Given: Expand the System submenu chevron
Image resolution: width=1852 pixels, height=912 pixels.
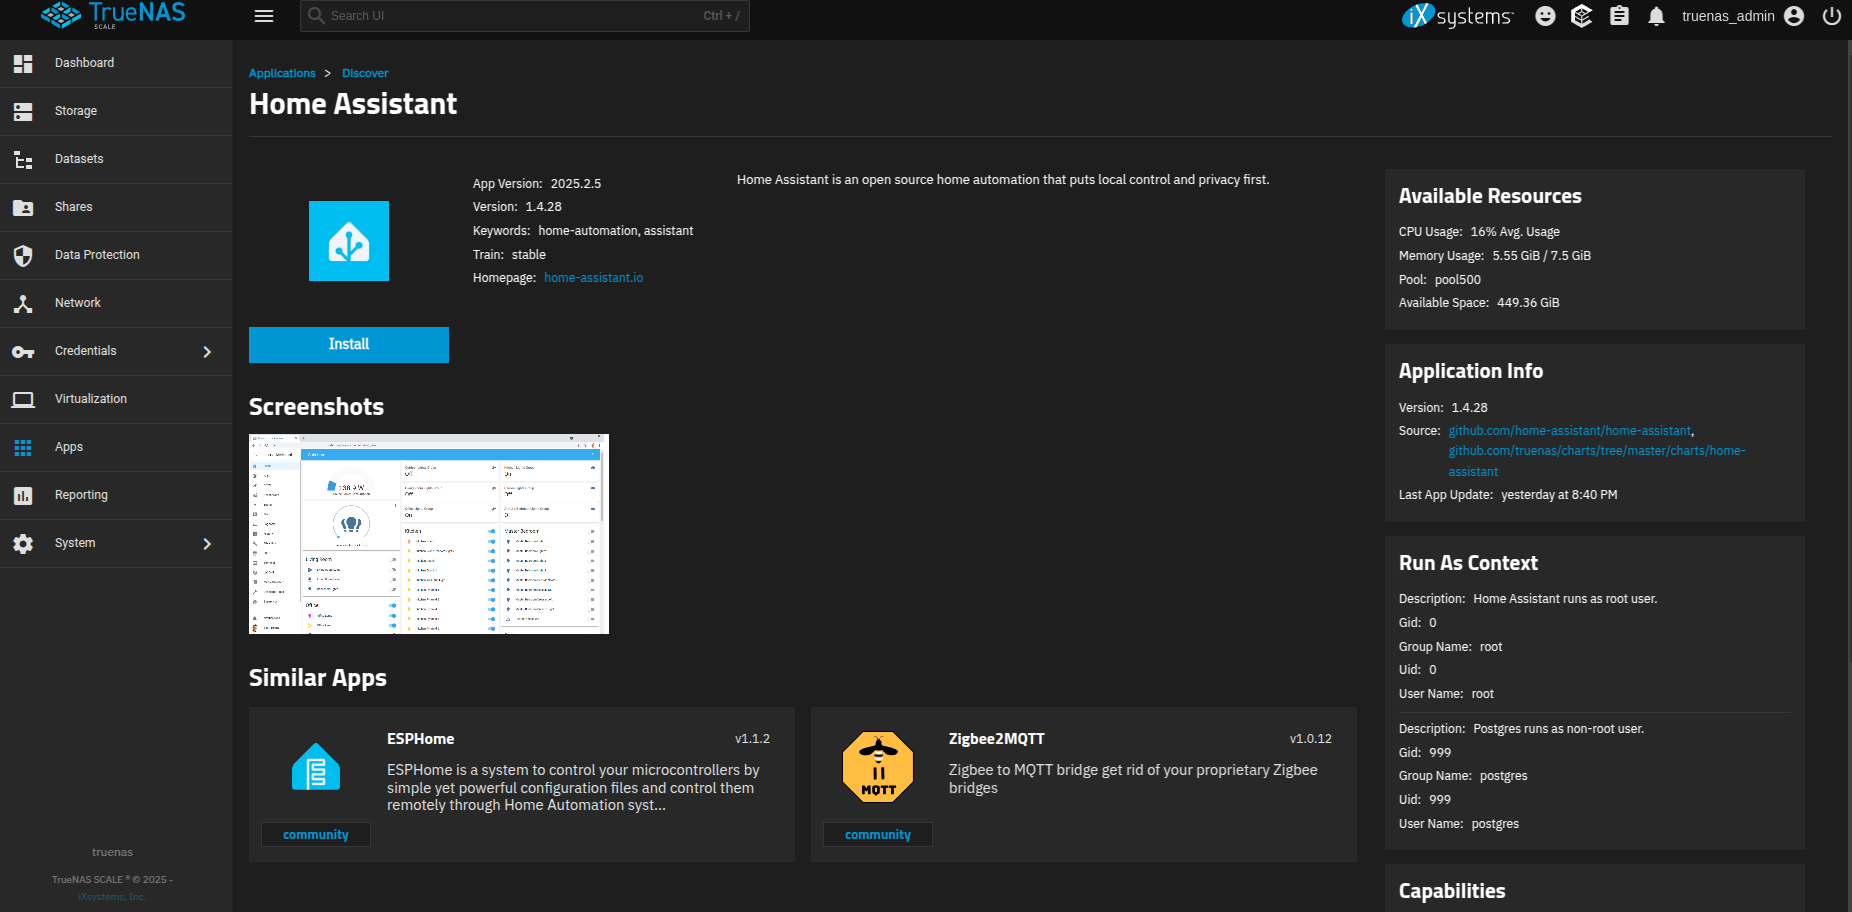Looking at the screenshot, I should (207, 544).
